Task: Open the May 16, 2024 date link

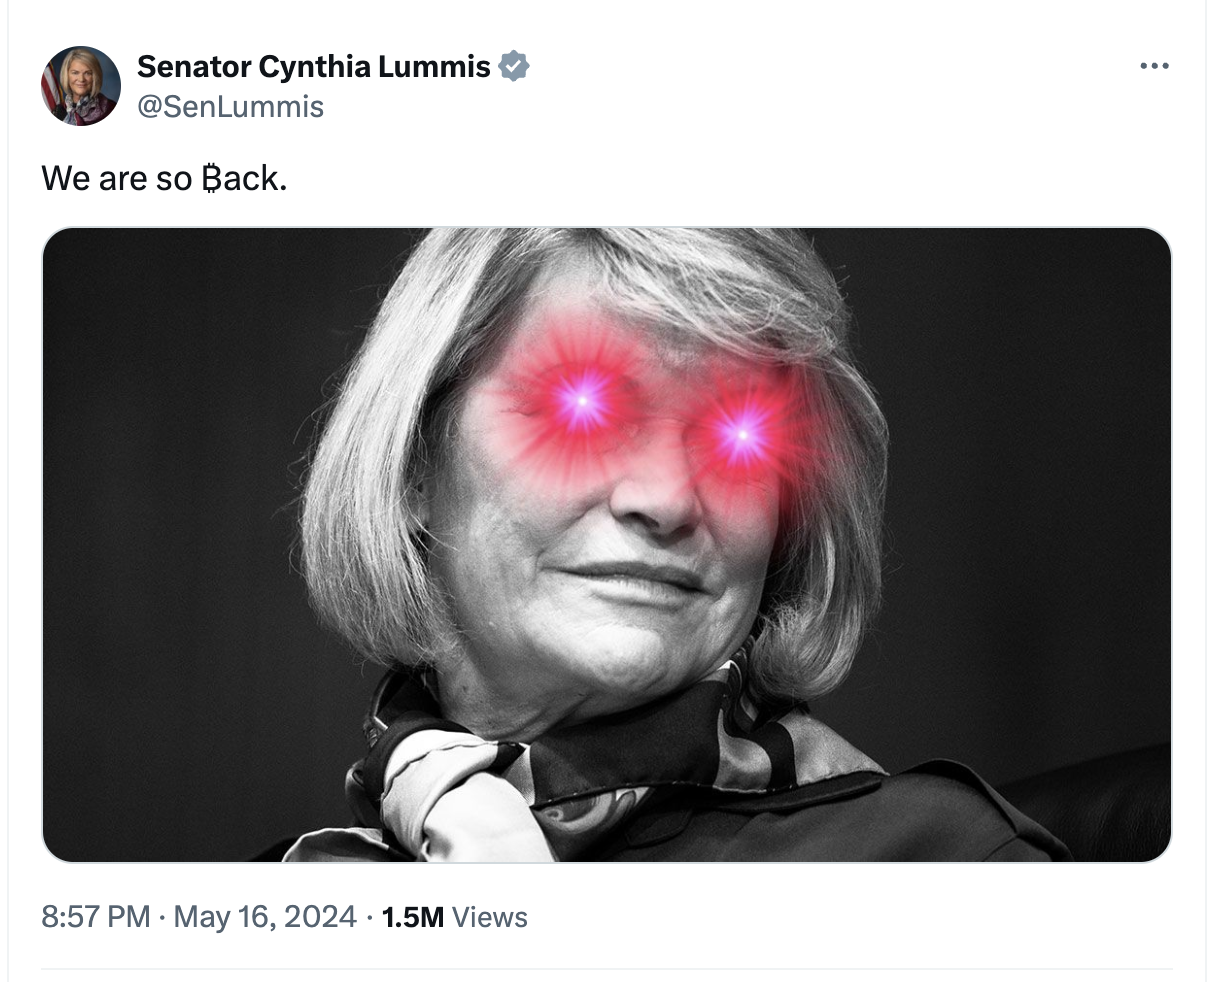Action: click(265, 917)
